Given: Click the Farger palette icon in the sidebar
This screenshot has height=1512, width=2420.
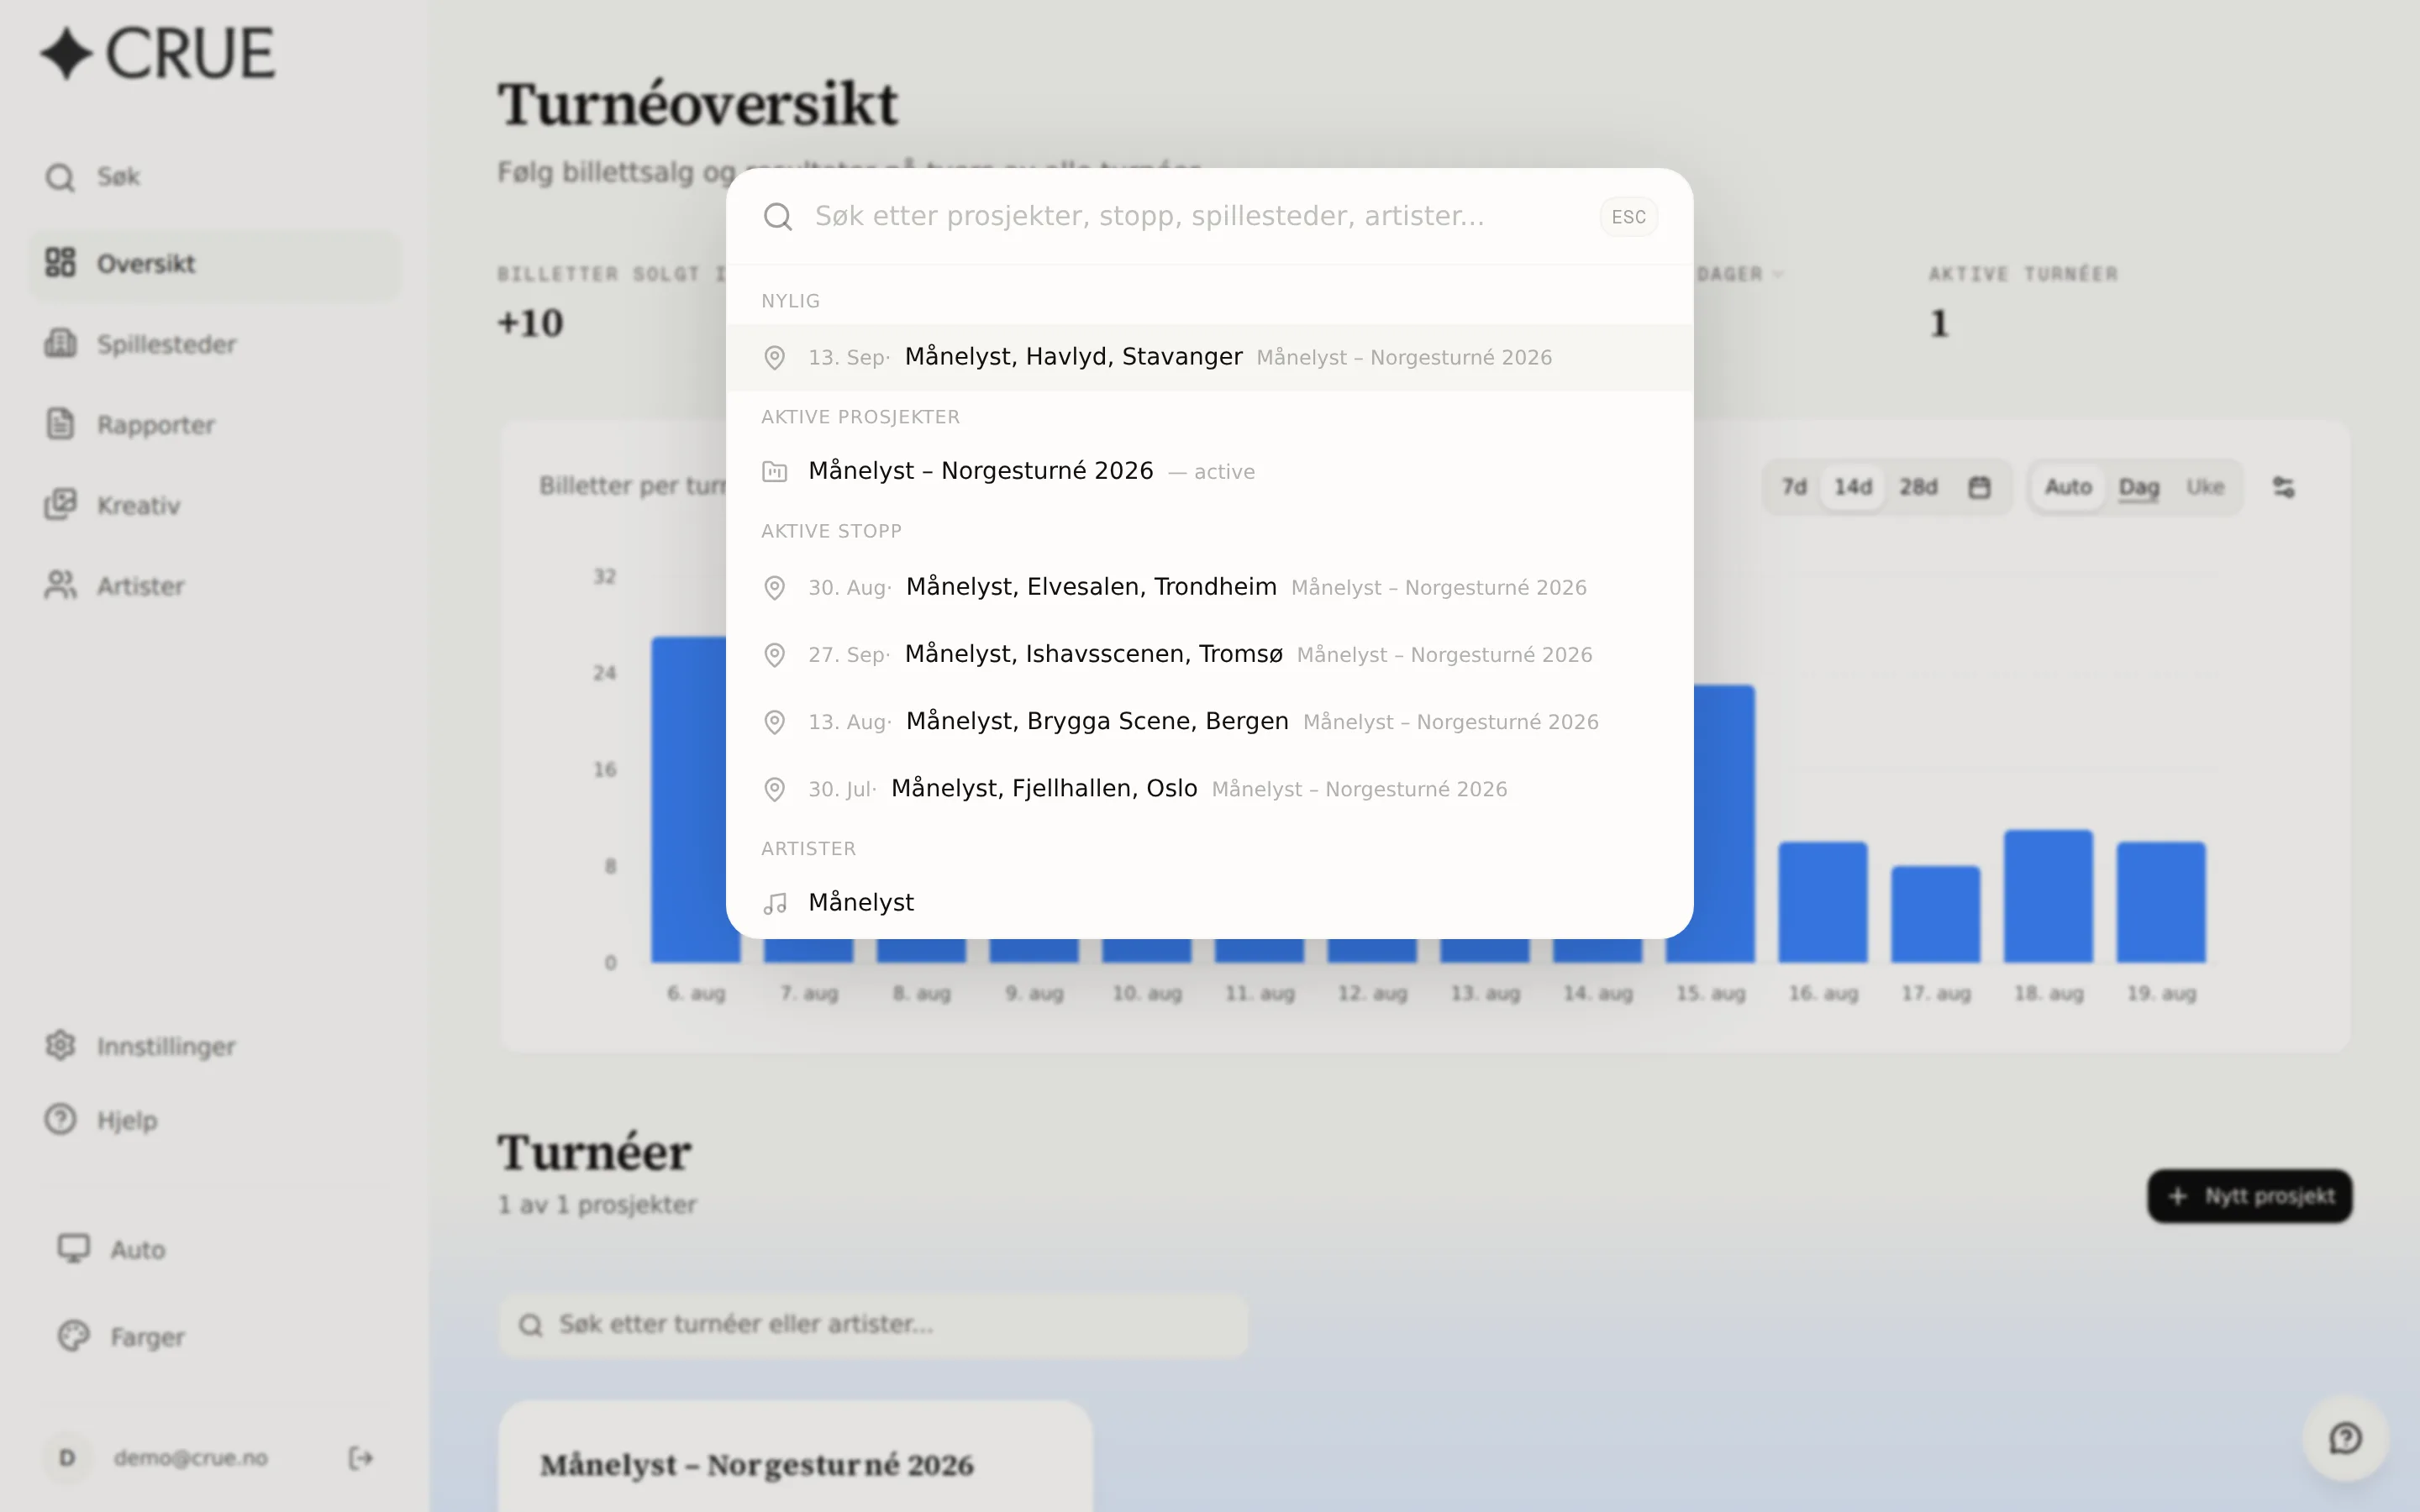Looking at the screenshot, I should tap(73, 1336).
